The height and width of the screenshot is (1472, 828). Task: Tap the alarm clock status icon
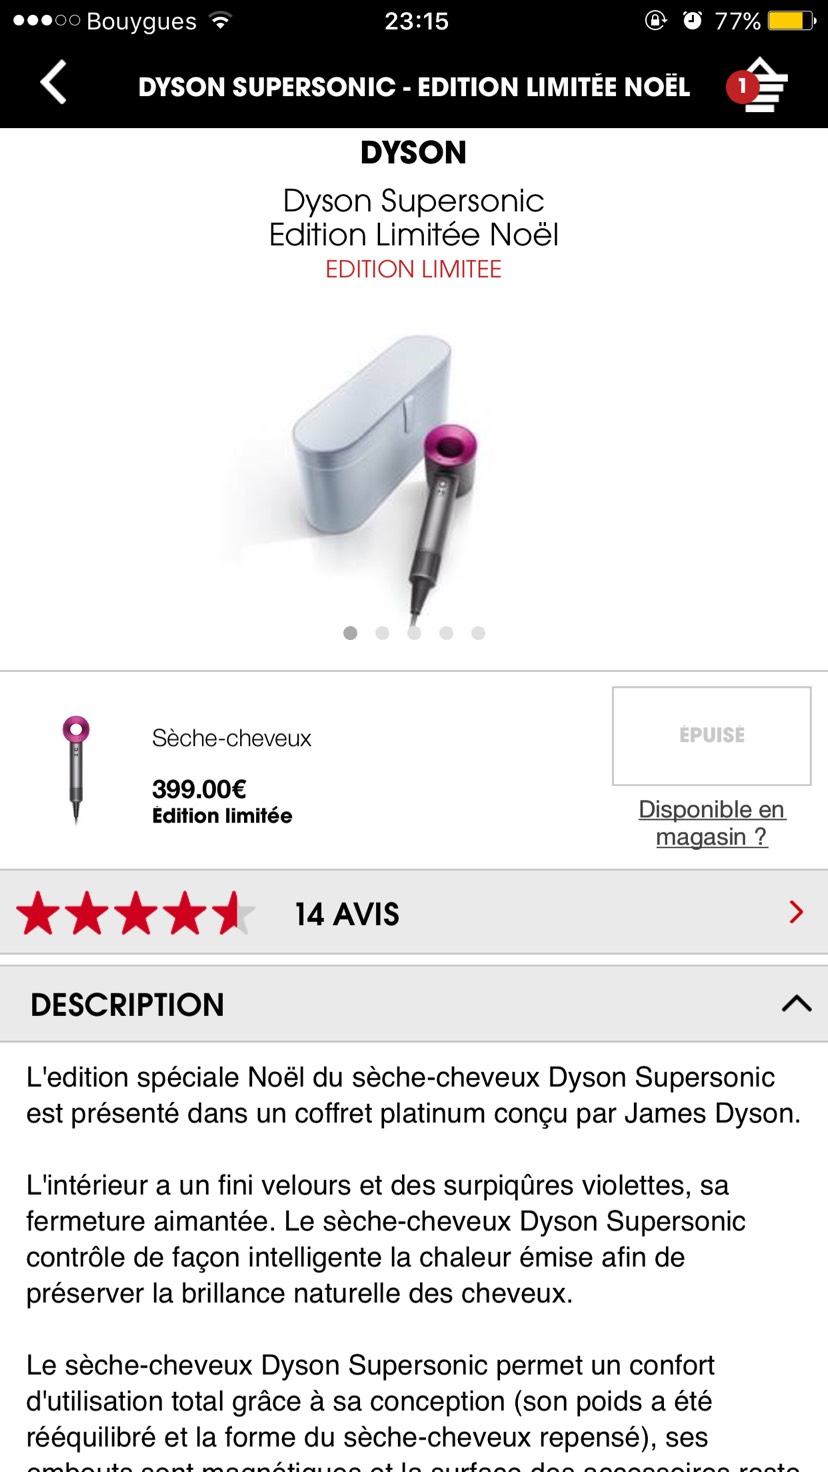(692, 21)
